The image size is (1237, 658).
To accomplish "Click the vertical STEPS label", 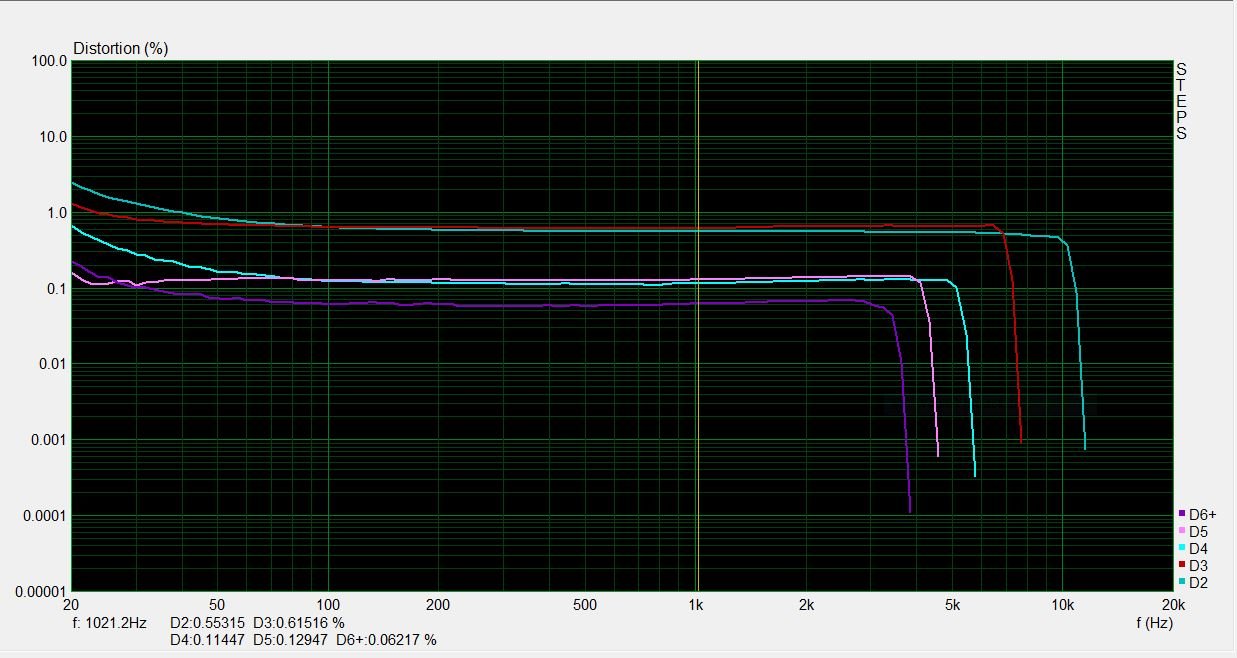I will [1181, 101].
